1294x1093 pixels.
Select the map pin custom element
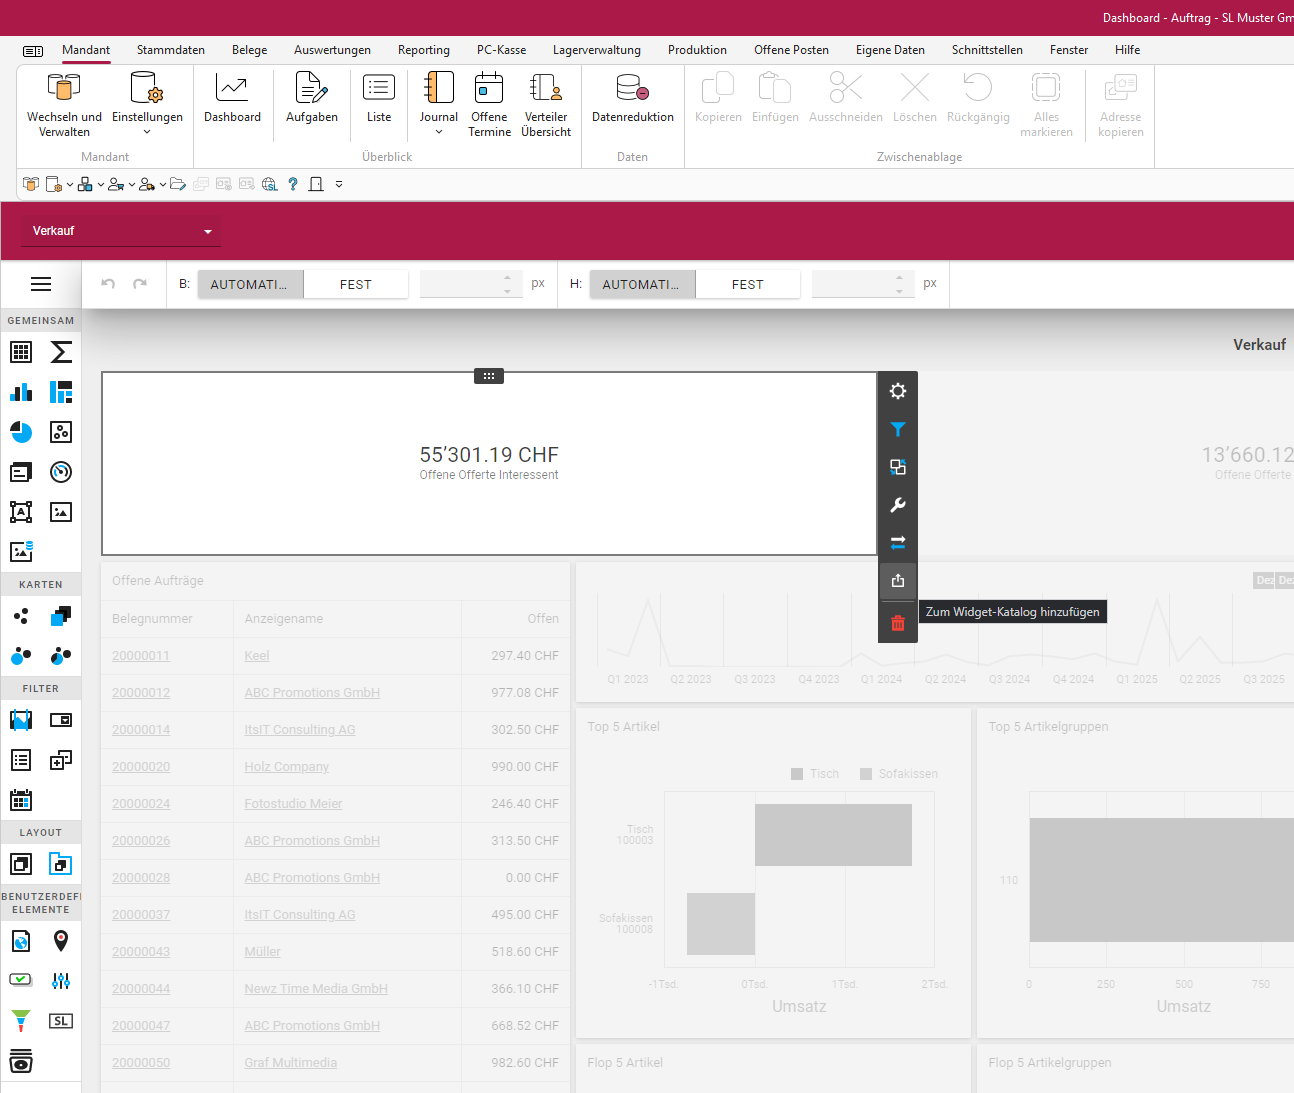tap(61, 940)
